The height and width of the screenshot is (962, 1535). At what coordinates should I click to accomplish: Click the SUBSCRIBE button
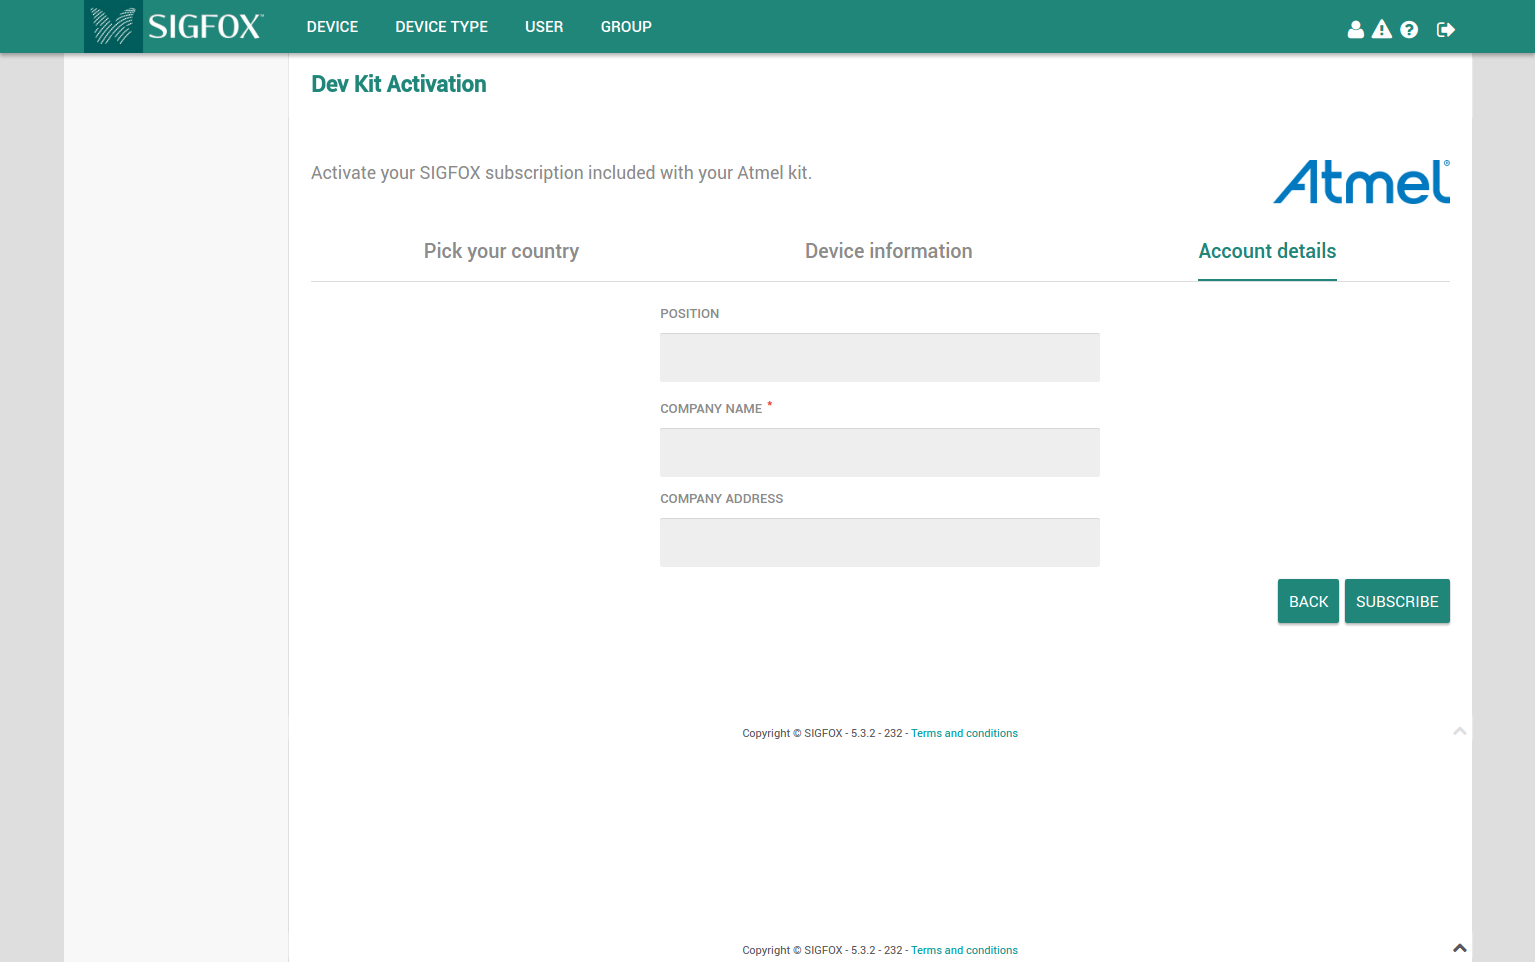pos(1397,601)
